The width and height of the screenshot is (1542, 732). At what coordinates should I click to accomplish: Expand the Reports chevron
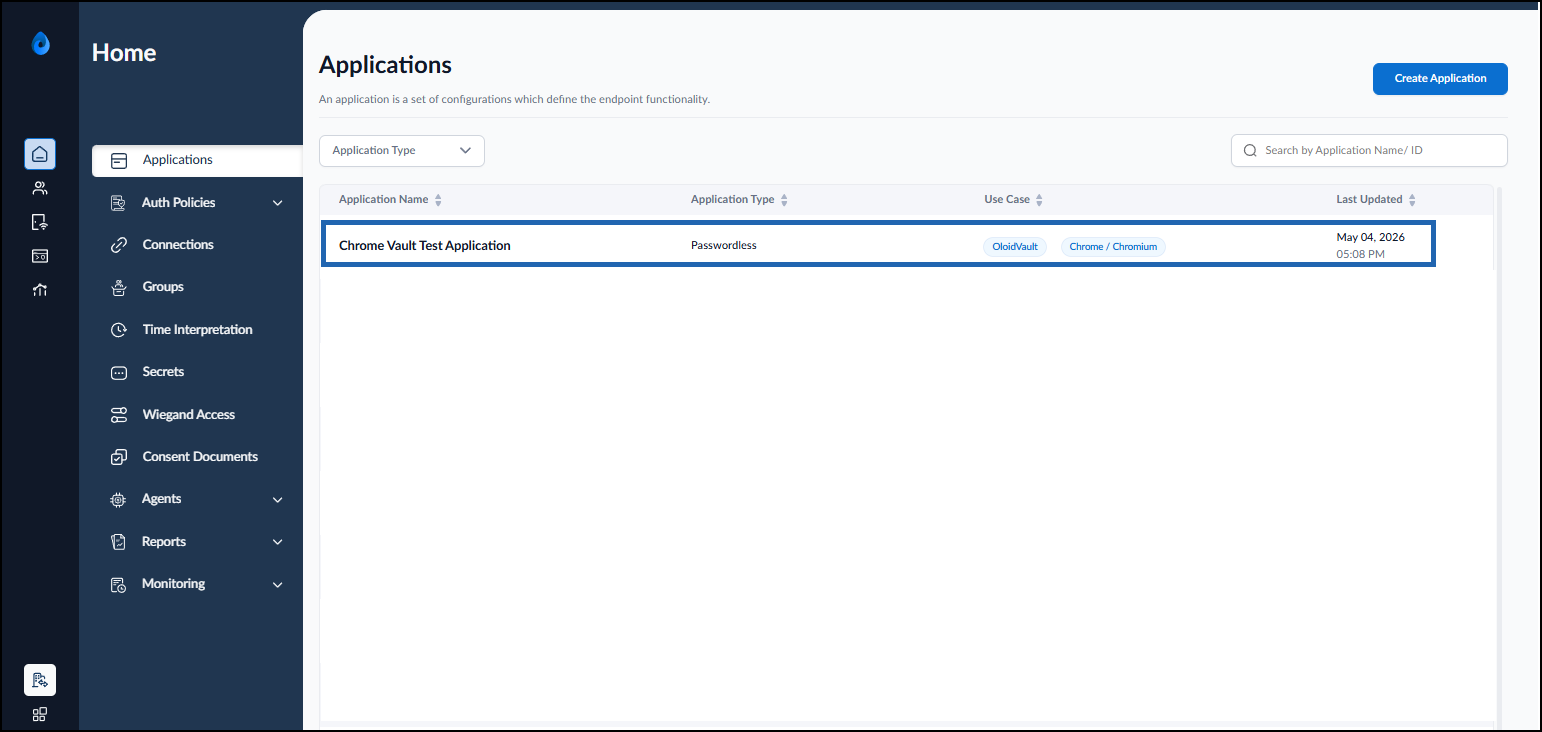point(278,542)
